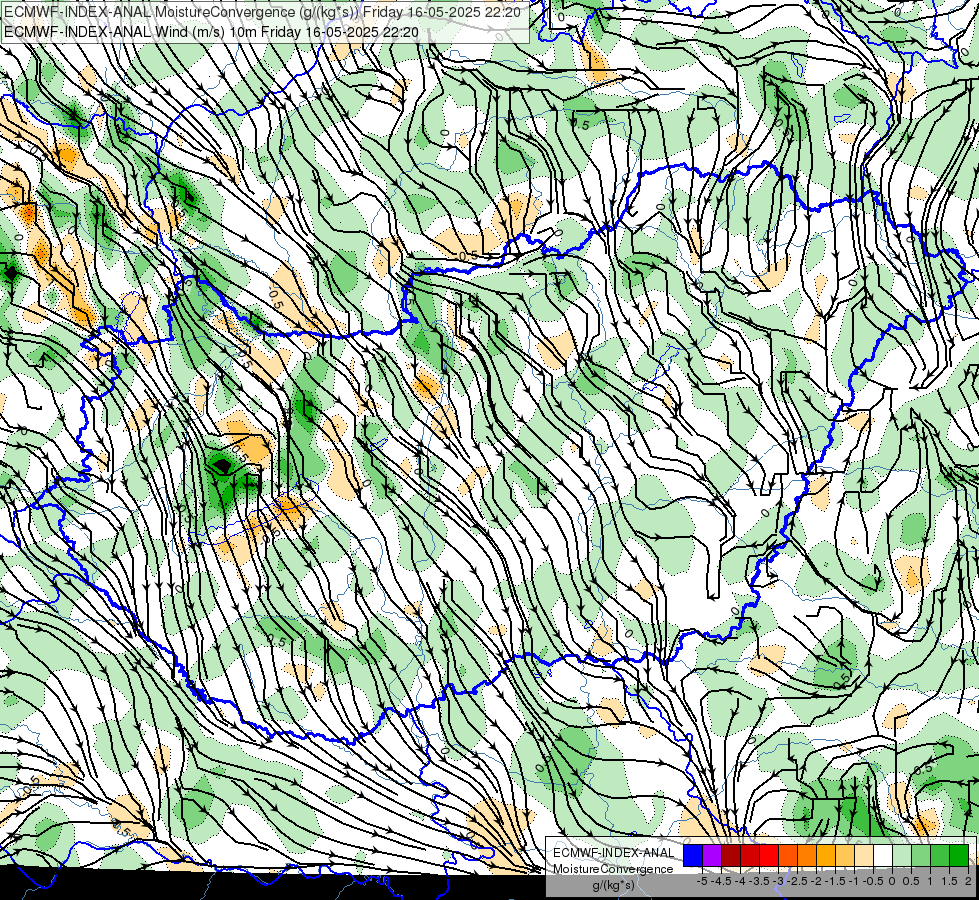Click the -2 legend tick label
The image size is (979, 900).
(816, 881)
